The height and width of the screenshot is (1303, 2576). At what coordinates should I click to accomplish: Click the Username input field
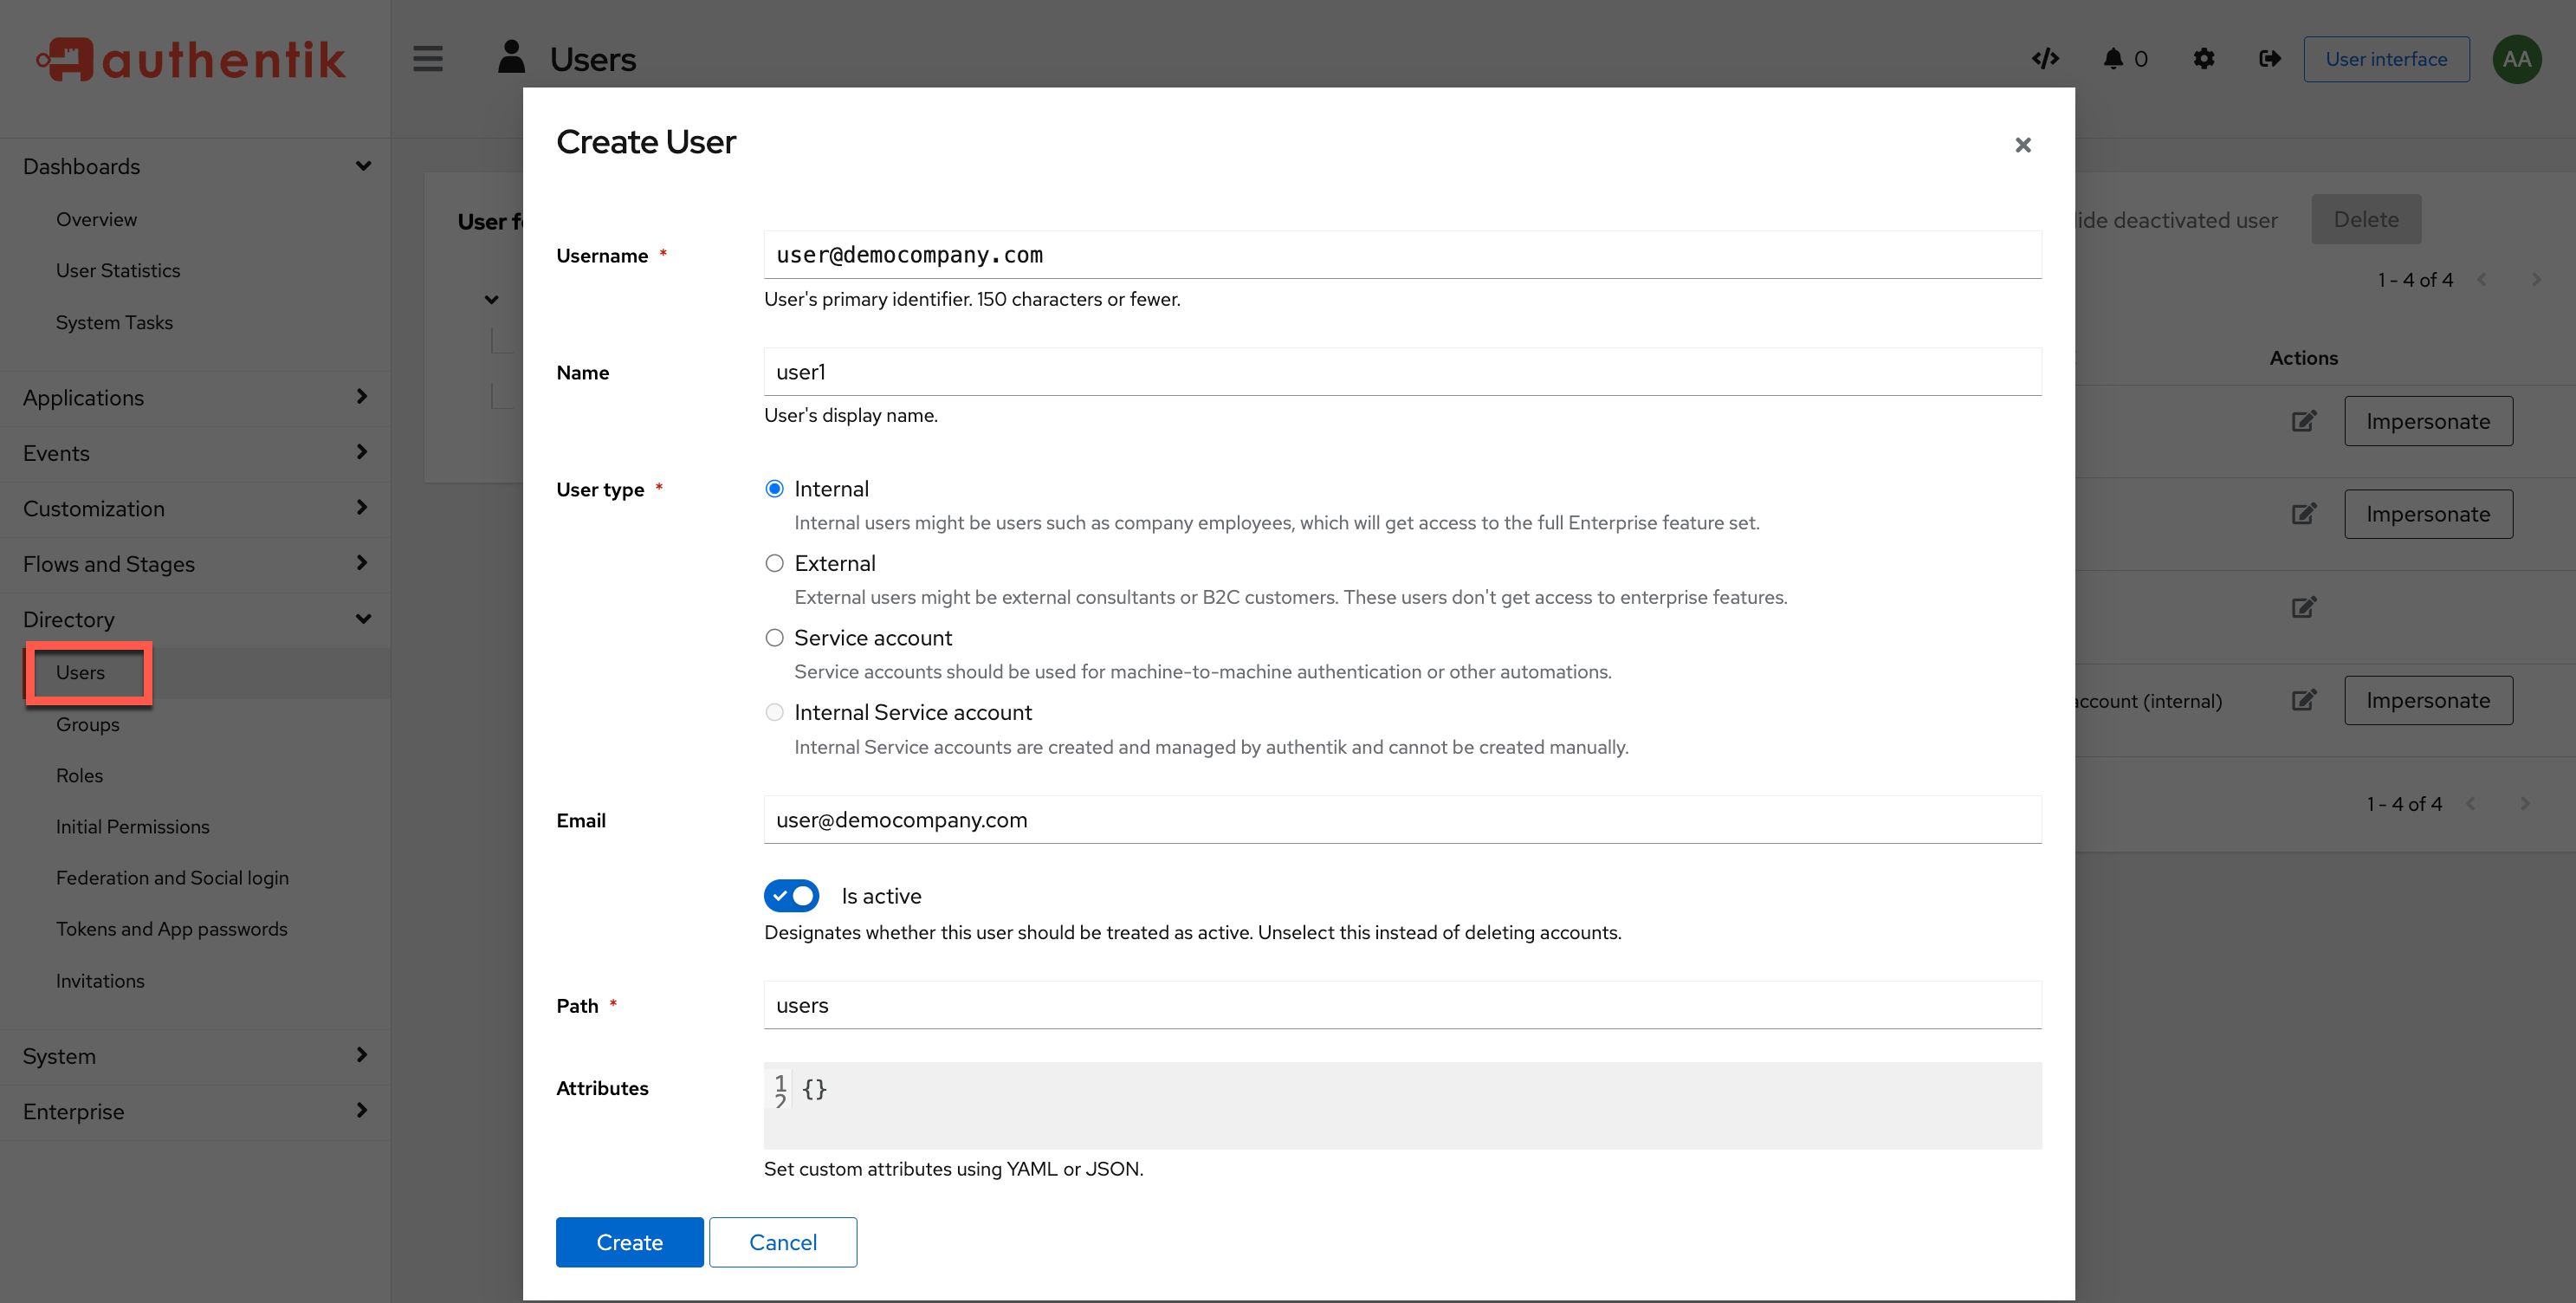[1402, 255]
